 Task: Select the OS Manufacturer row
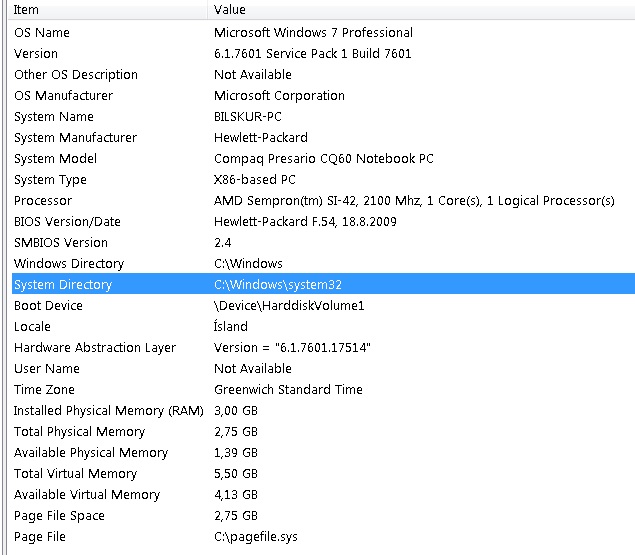coord(63,96)
